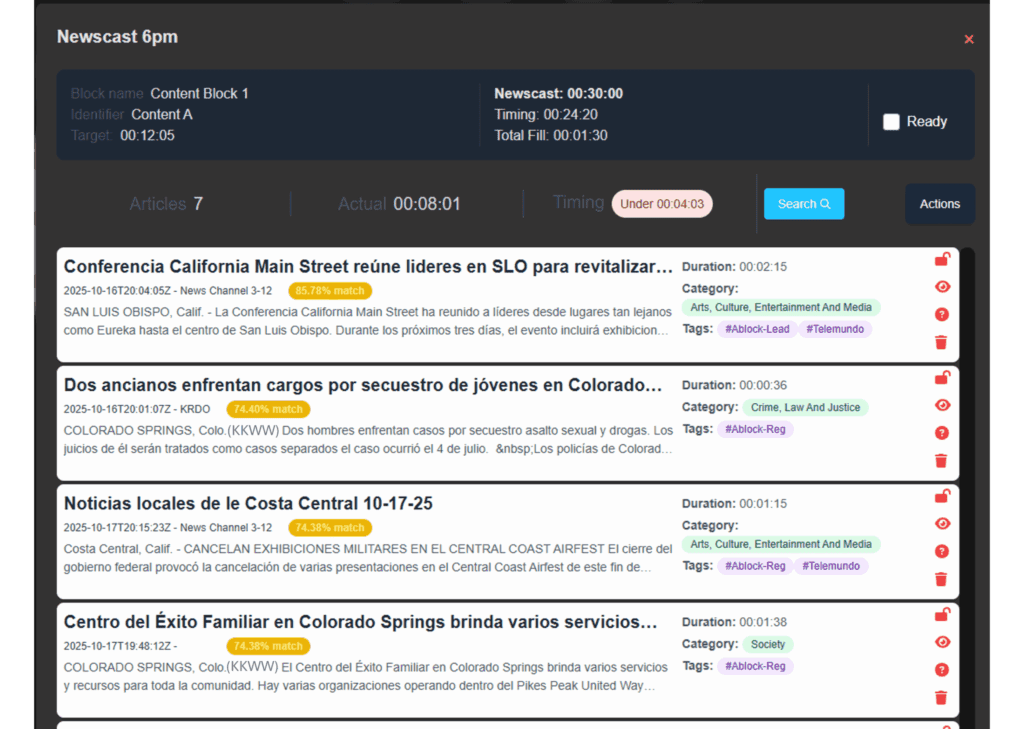
Task: Toggle eye visibility for Centro del Éxito article
Action: tap(941, 642)
